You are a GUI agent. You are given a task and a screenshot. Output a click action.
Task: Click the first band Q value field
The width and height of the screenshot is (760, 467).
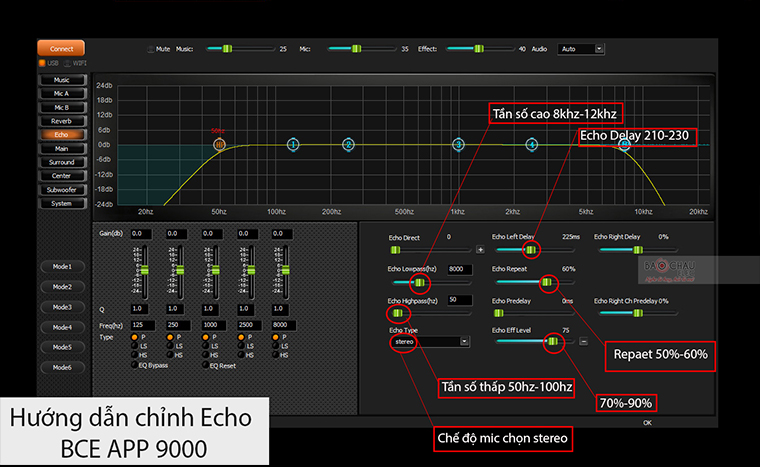[x=140, y=308]
